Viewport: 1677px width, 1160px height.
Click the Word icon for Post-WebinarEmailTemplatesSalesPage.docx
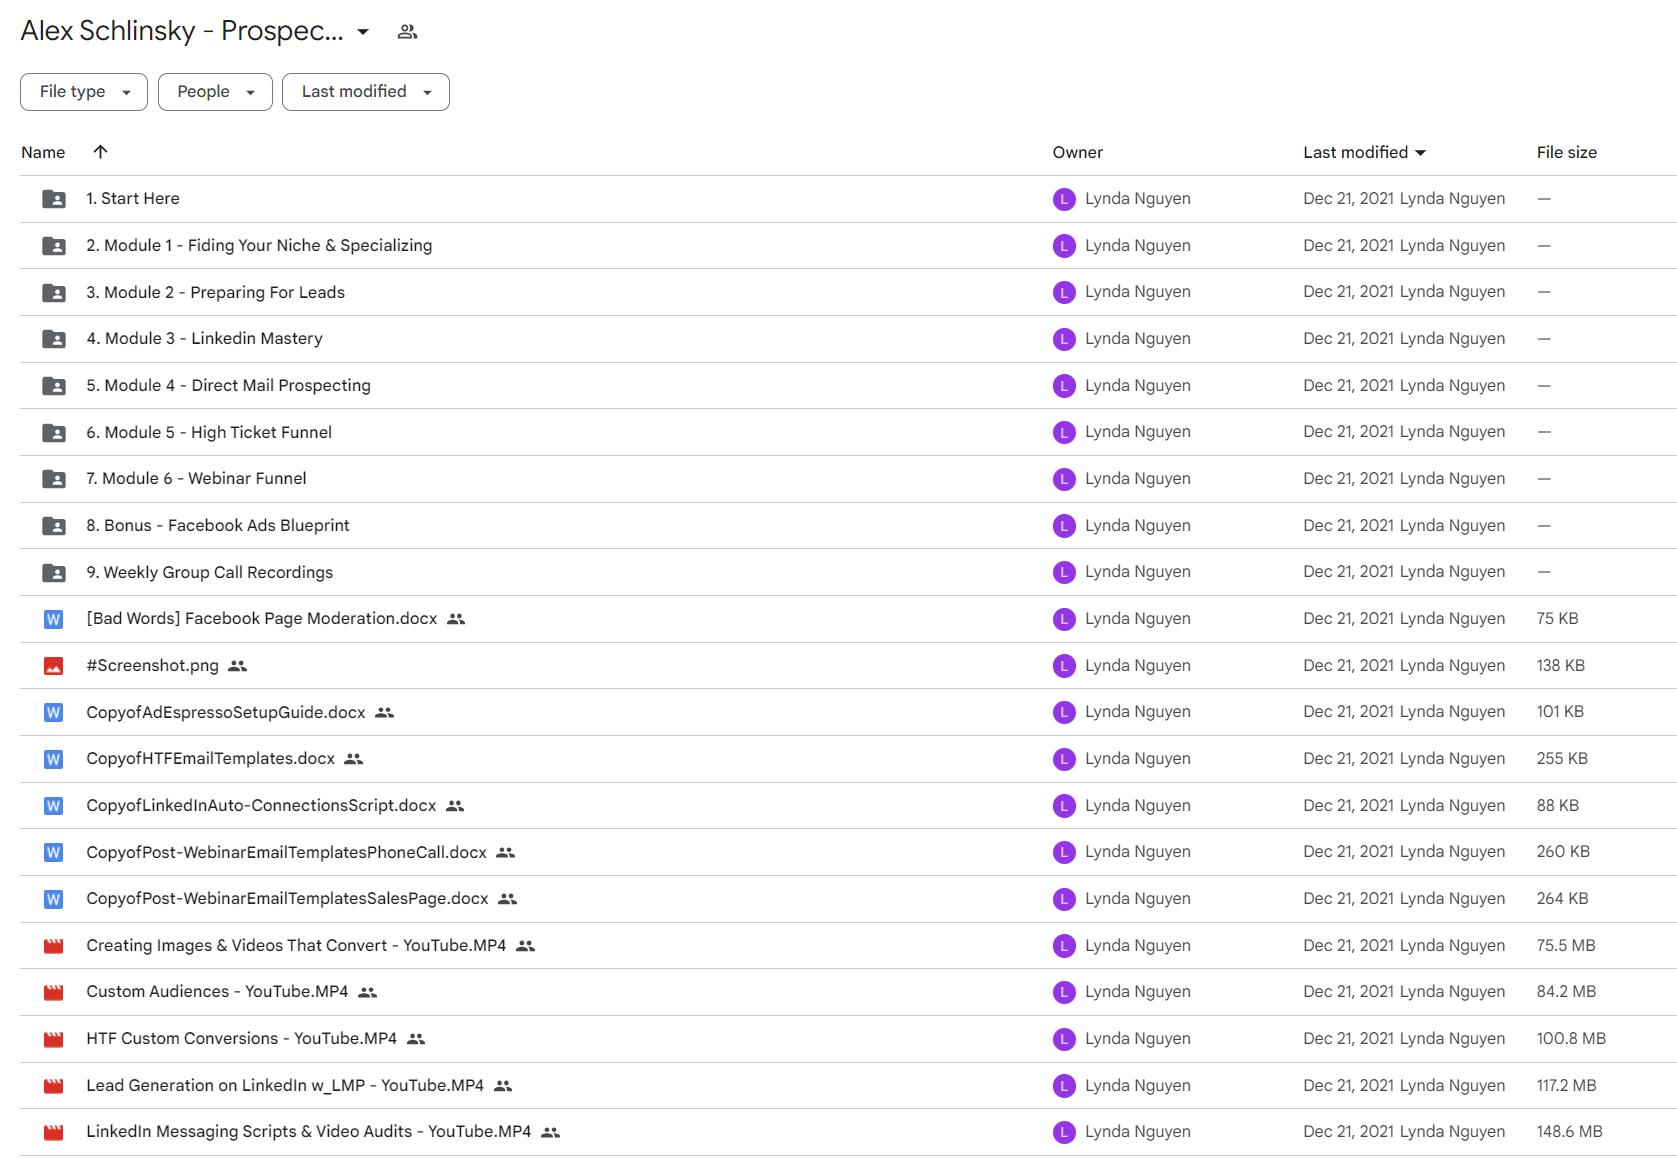point(54,899)
